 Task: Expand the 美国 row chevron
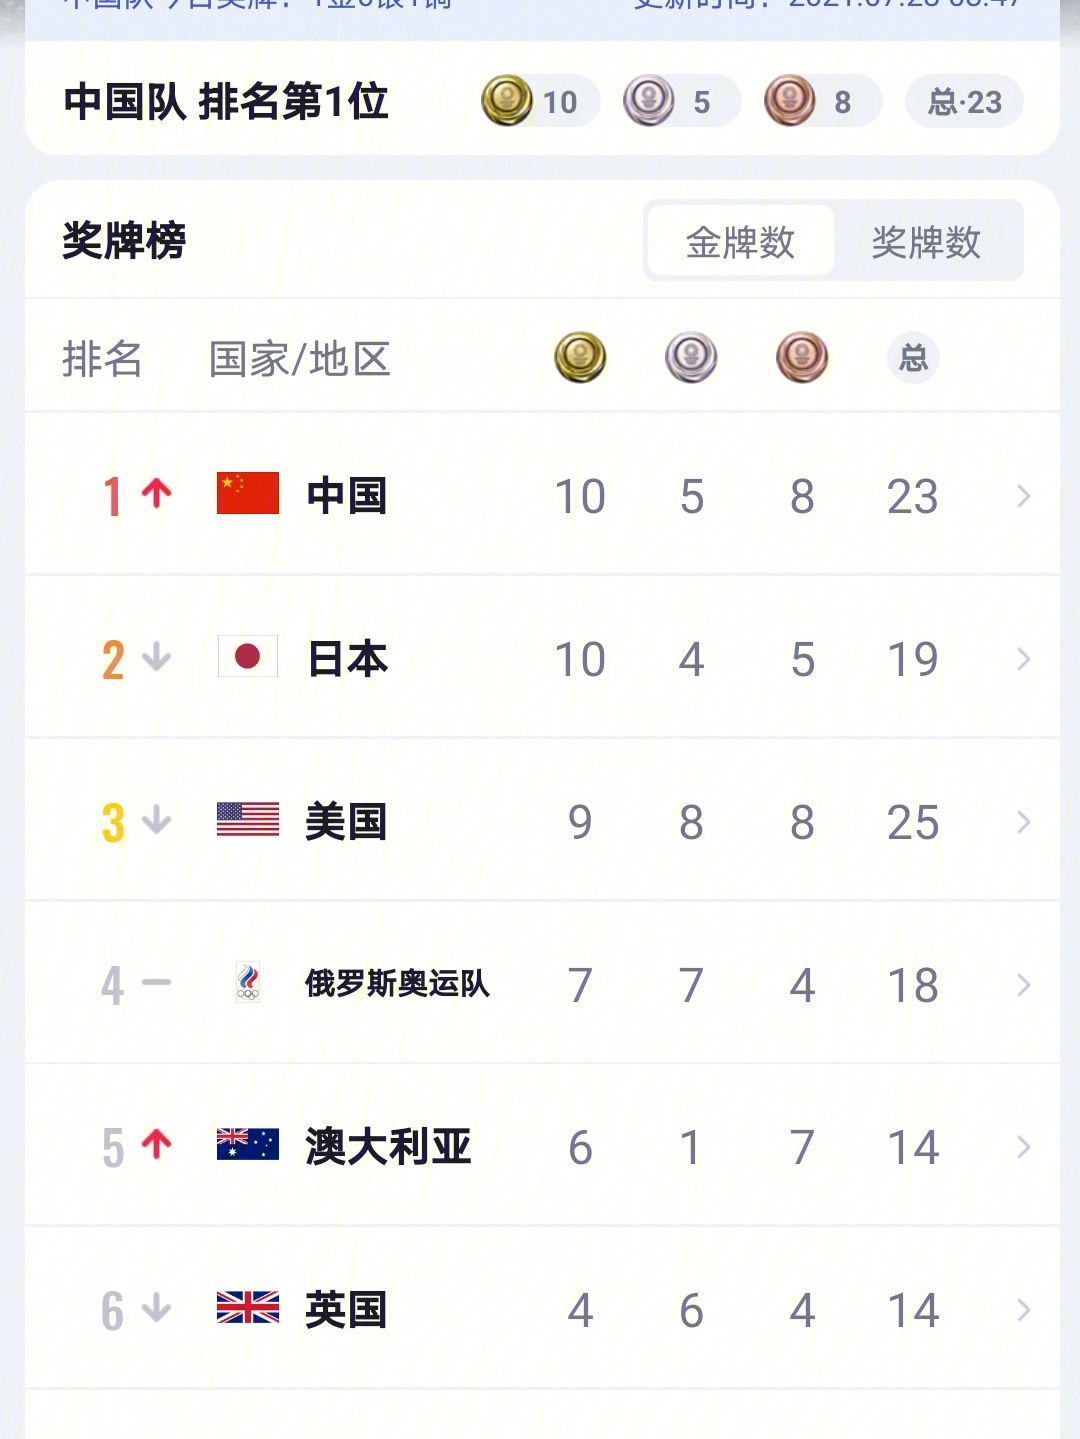click(1023, 822)
